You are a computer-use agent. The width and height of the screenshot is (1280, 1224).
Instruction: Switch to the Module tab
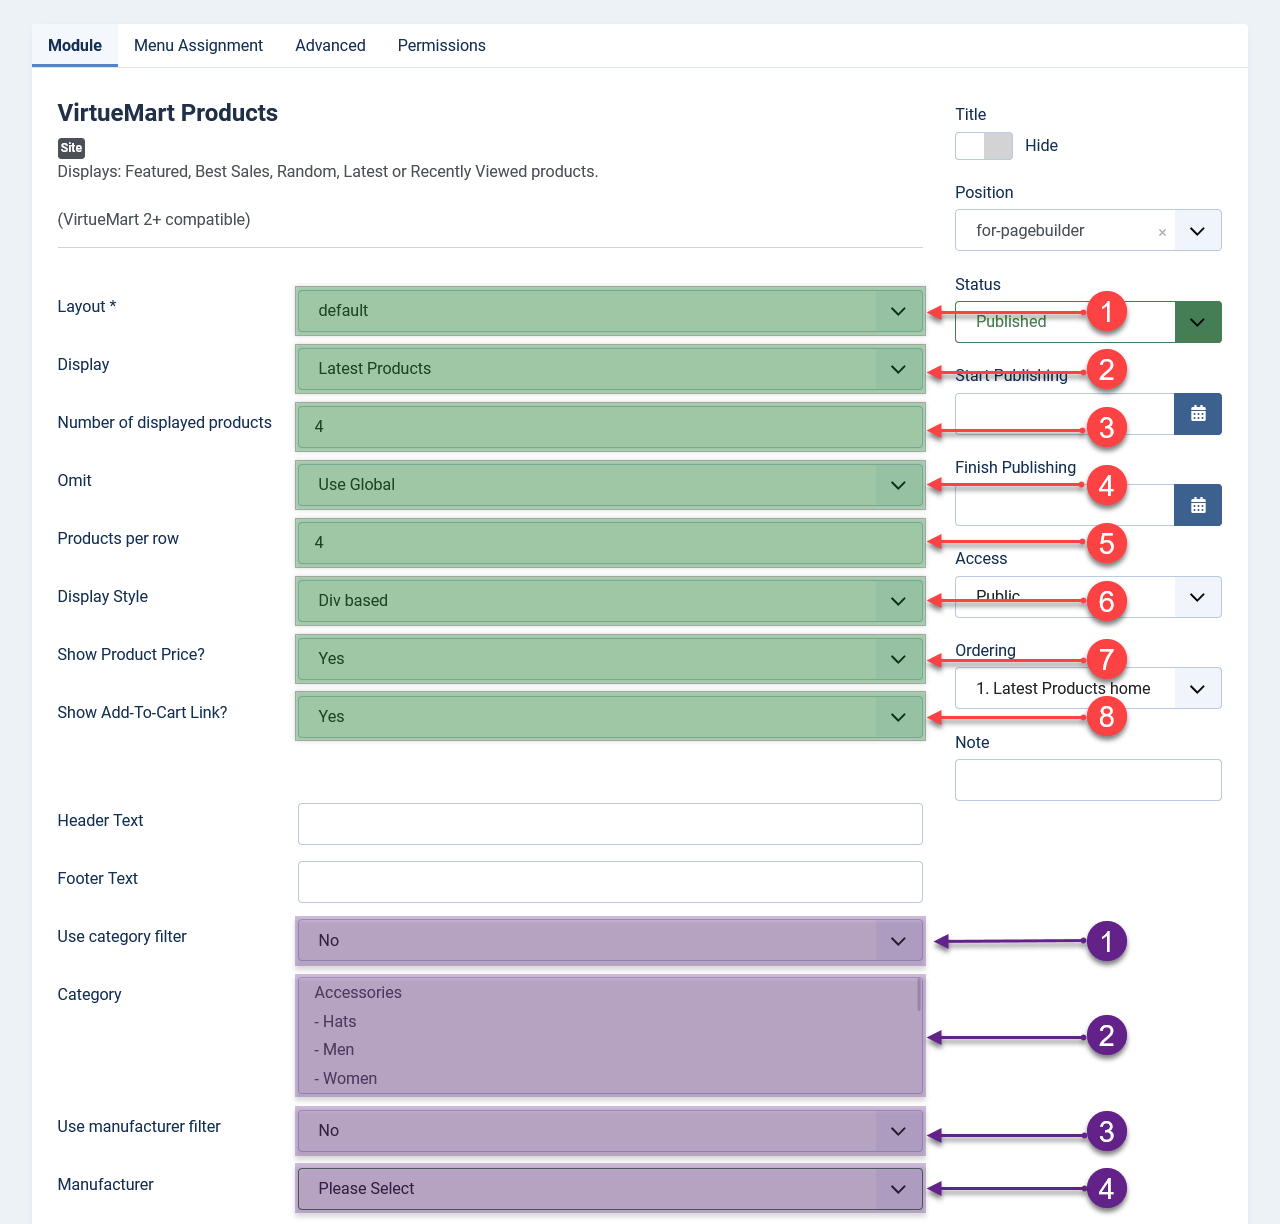[75, 46]
